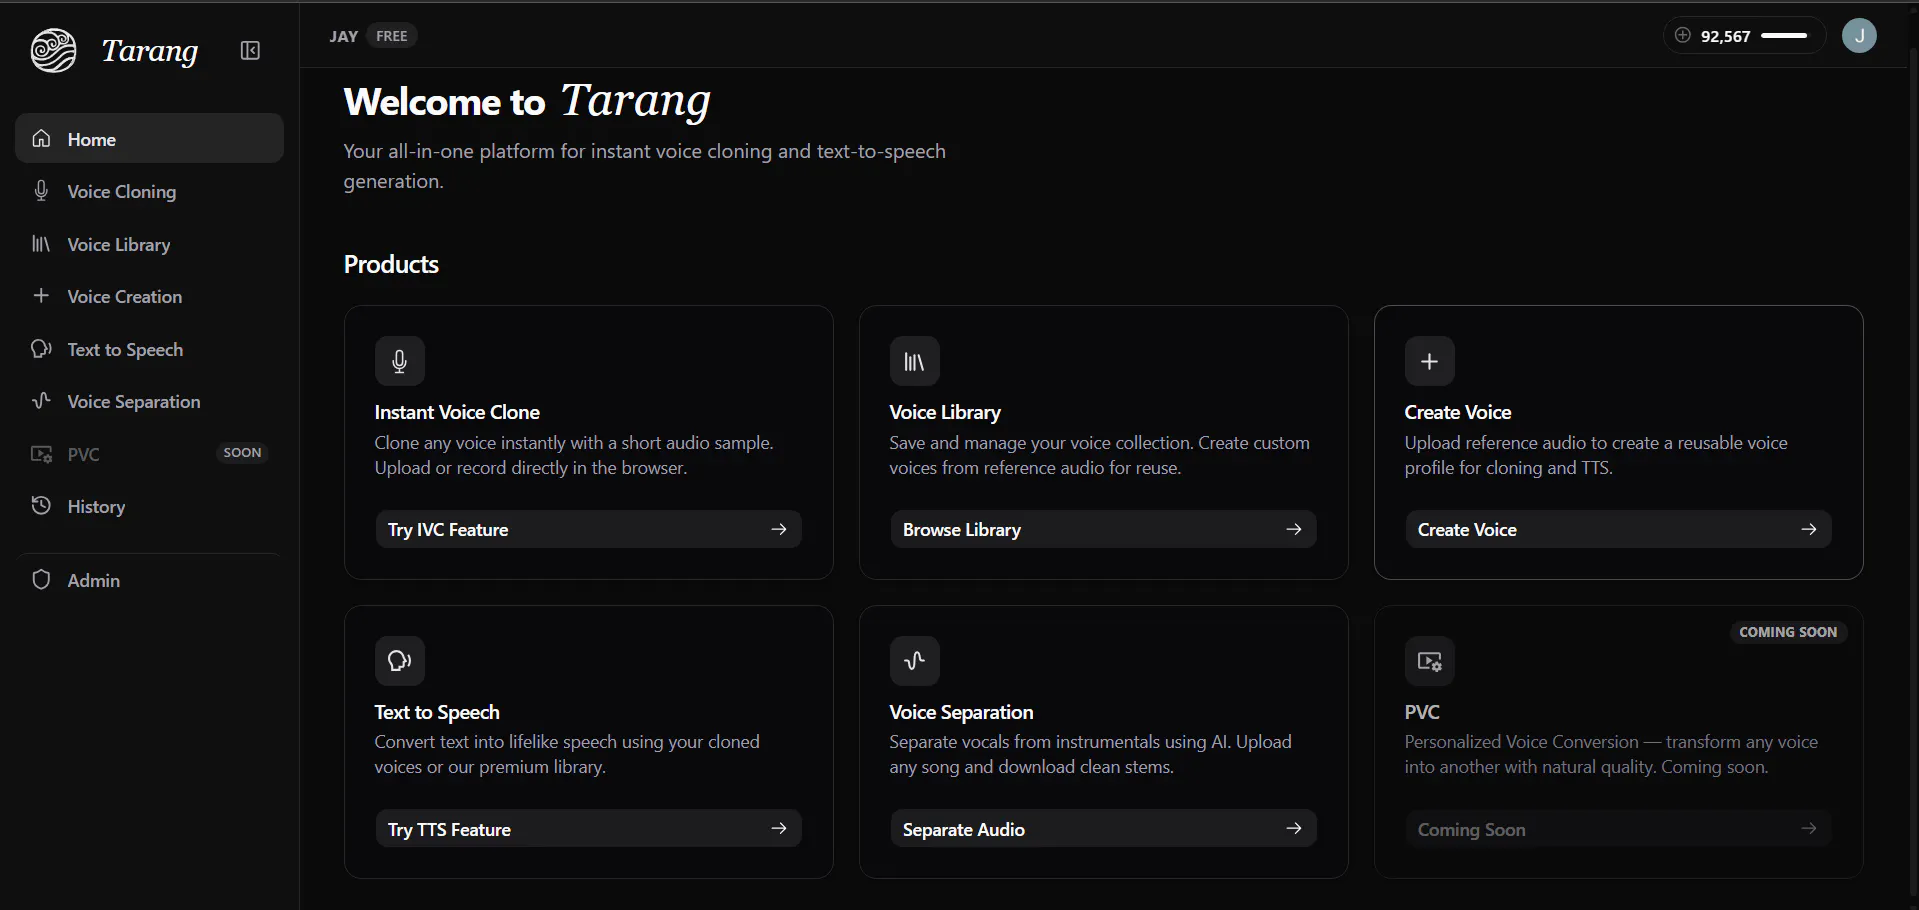Viewport: 1919px width, 910px height.
Task: Click the Create Voice card title
Action: pos(1458,412)
